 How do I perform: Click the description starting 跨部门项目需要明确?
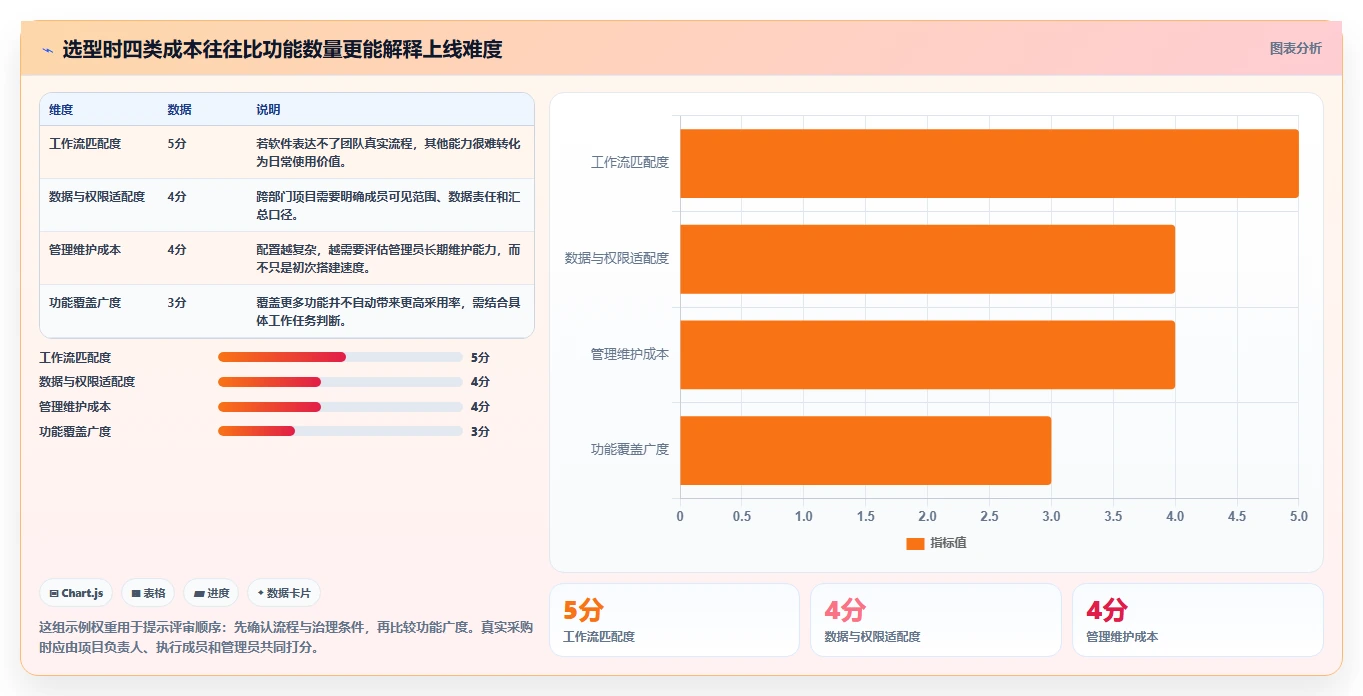(x=389, y=206)
